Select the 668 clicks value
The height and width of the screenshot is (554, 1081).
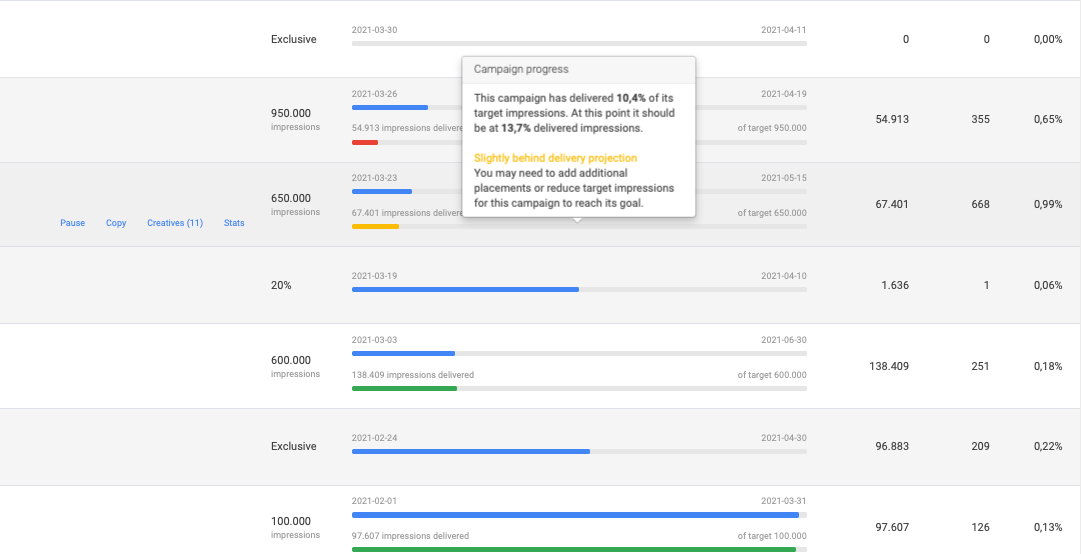click(x=980, y=204)
